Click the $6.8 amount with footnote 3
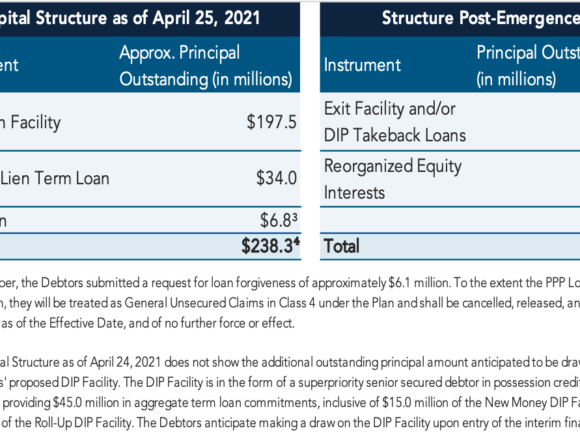The image size is (580, 435). [x=279, y=220]
